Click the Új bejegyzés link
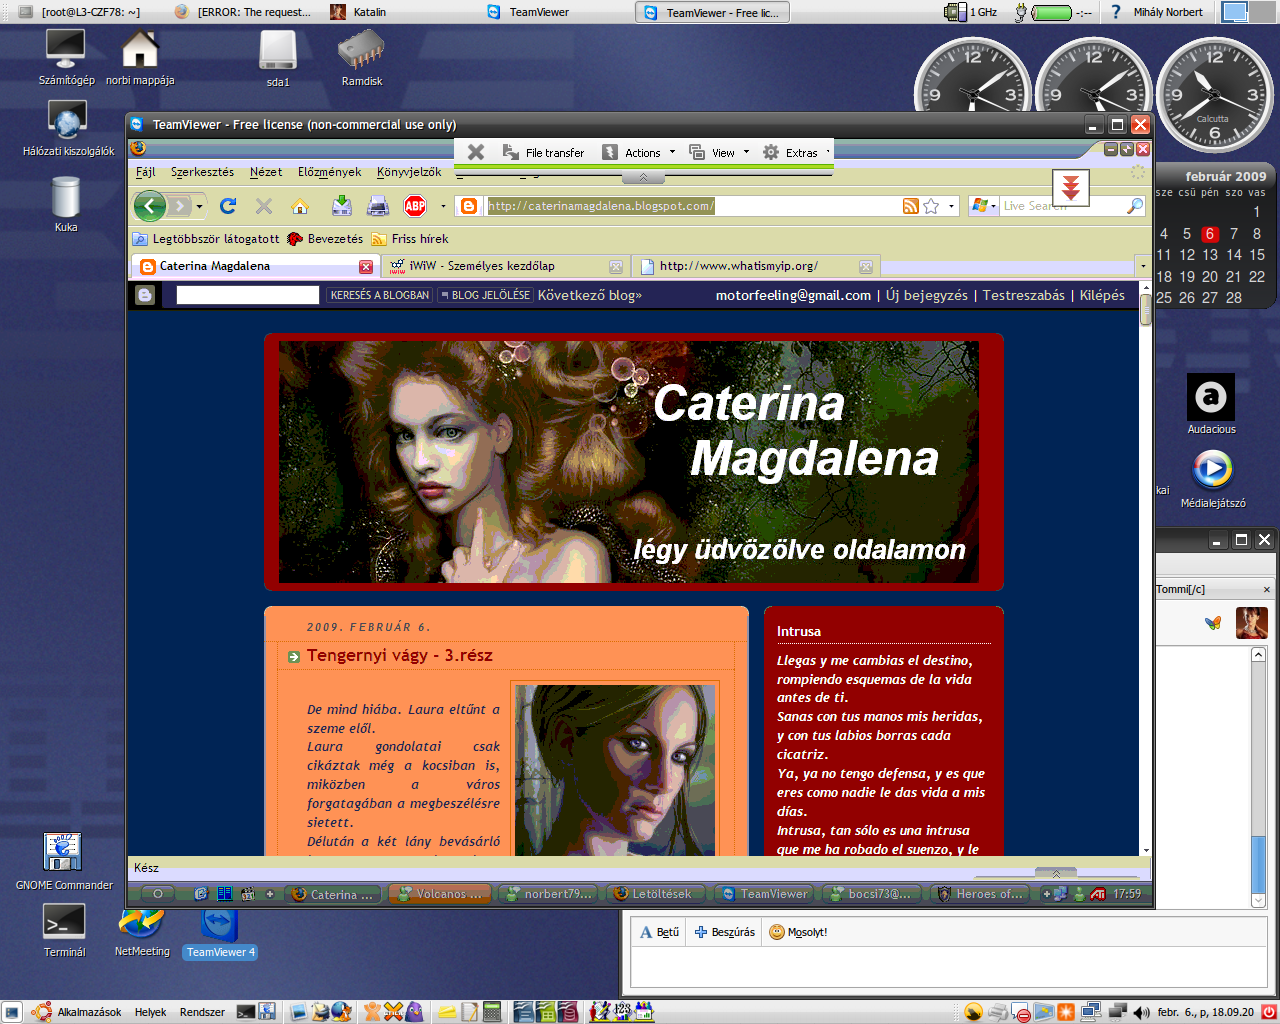1280x1024 pixels. pos(927,295)
